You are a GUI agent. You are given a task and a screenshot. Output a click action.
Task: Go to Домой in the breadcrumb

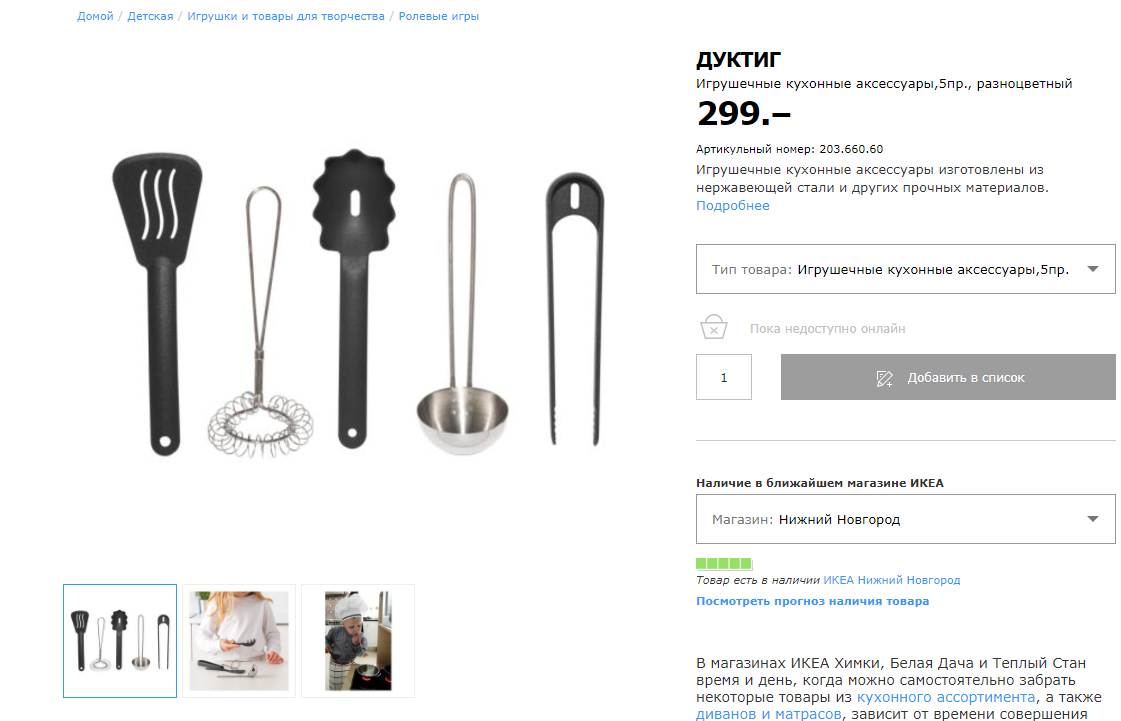click(x=95, y=16)
